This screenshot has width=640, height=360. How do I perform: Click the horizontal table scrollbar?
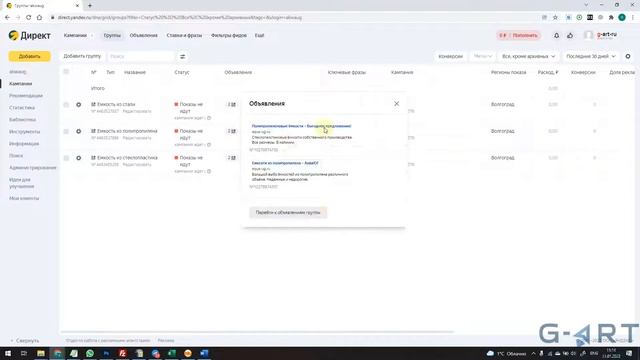tap(257, 332)
